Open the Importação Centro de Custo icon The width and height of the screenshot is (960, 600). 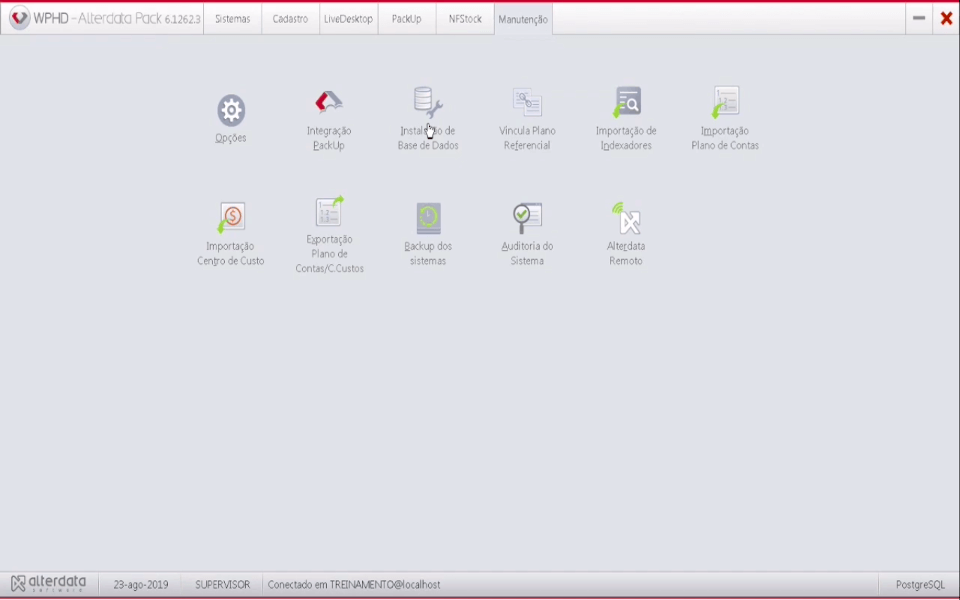[x=231, y=218]
